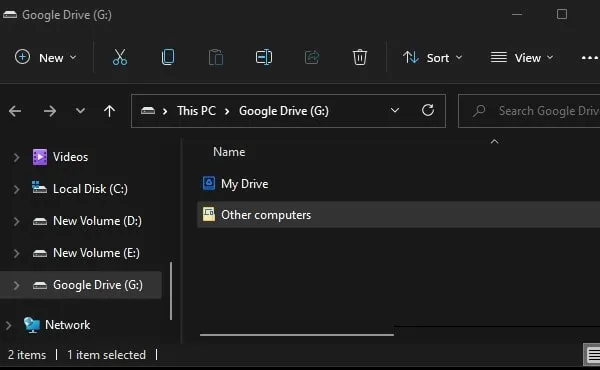The height and width of the screenshot is (370, 600).
Task: Expand the Videos tree node
Action: tap(16, 157)
